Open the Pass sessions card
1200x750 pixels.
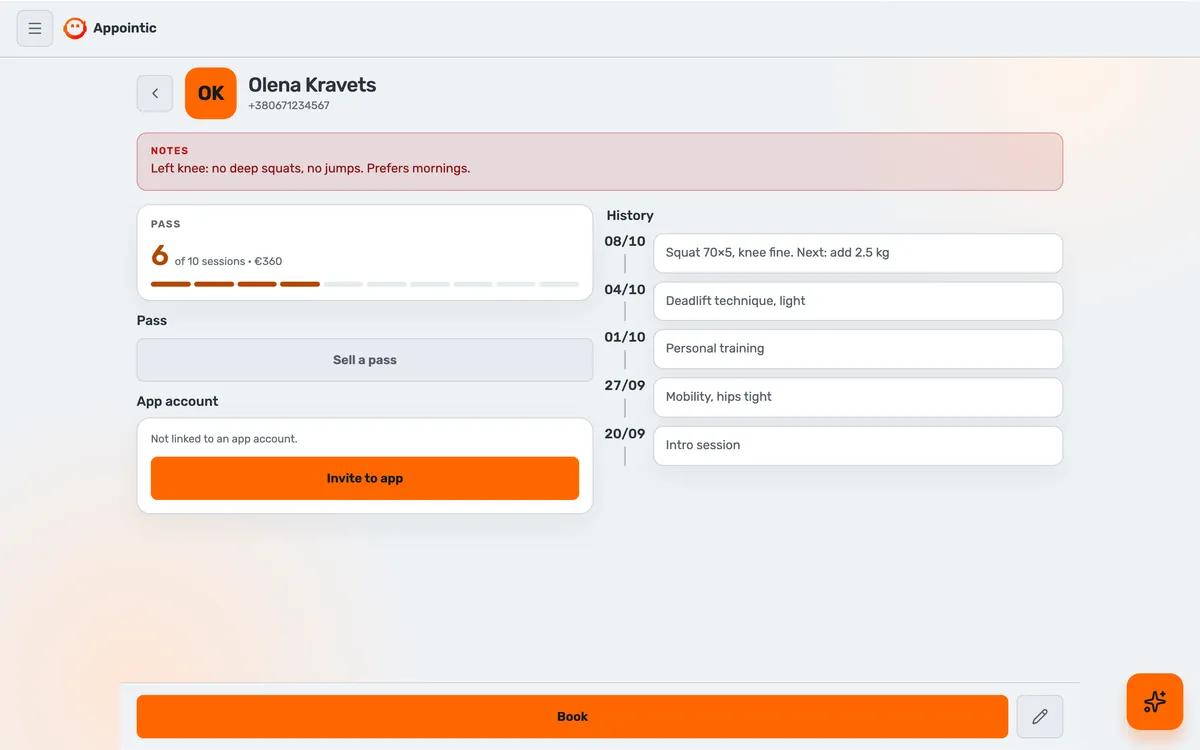point(365,253)
